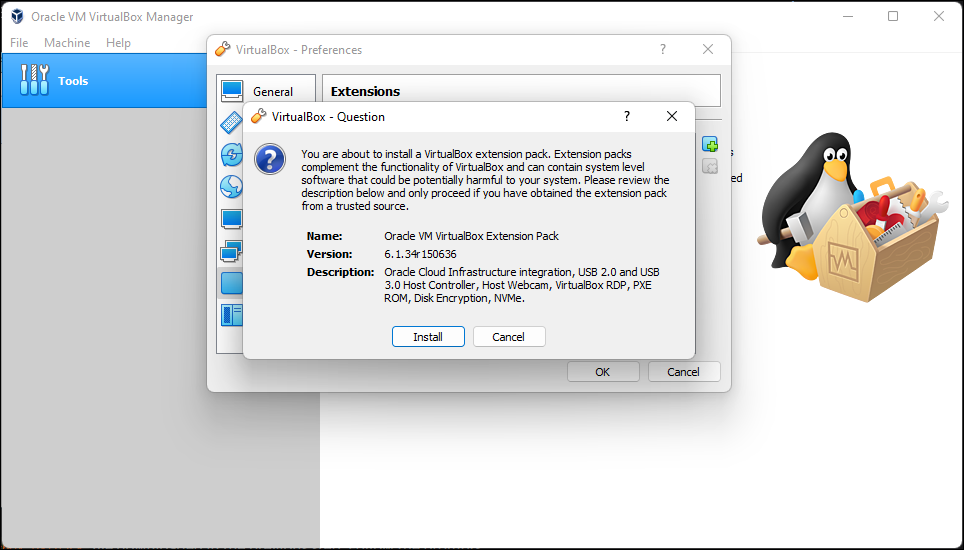The width and height of the screenshot is (964, 550).
Task: Select the Language globe icon
Action: tap(231, 187)
